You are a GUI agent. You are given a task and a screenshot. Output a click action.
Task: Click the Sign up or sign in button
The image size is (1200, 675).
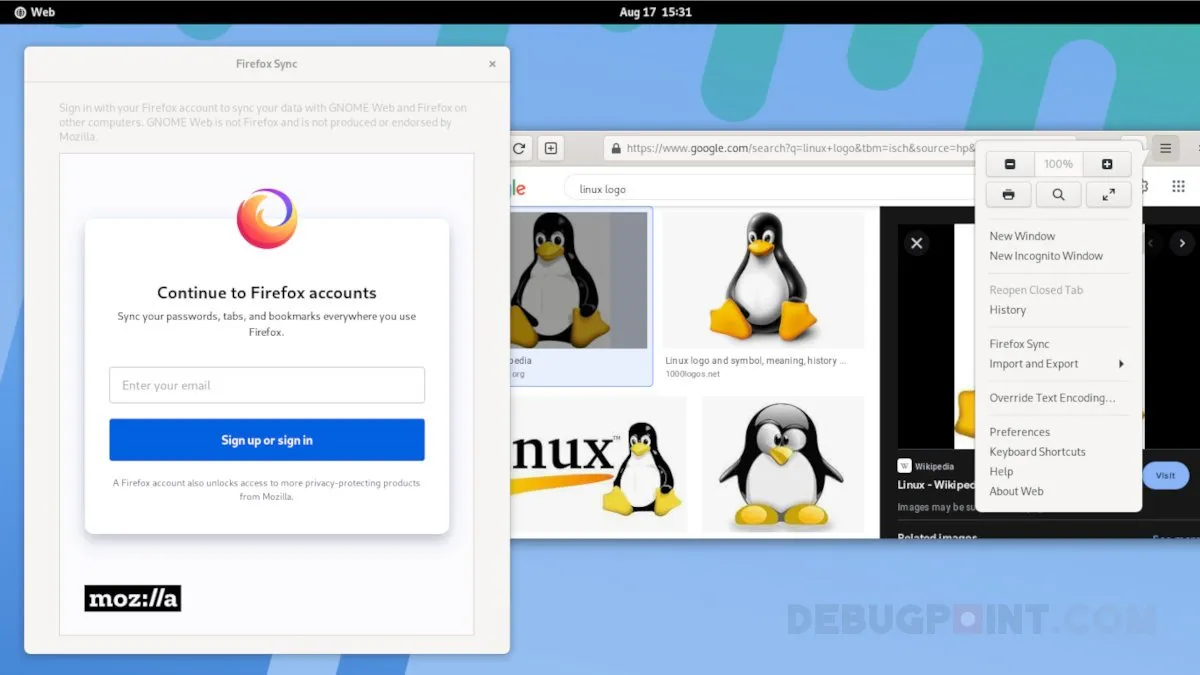[267, 440]
